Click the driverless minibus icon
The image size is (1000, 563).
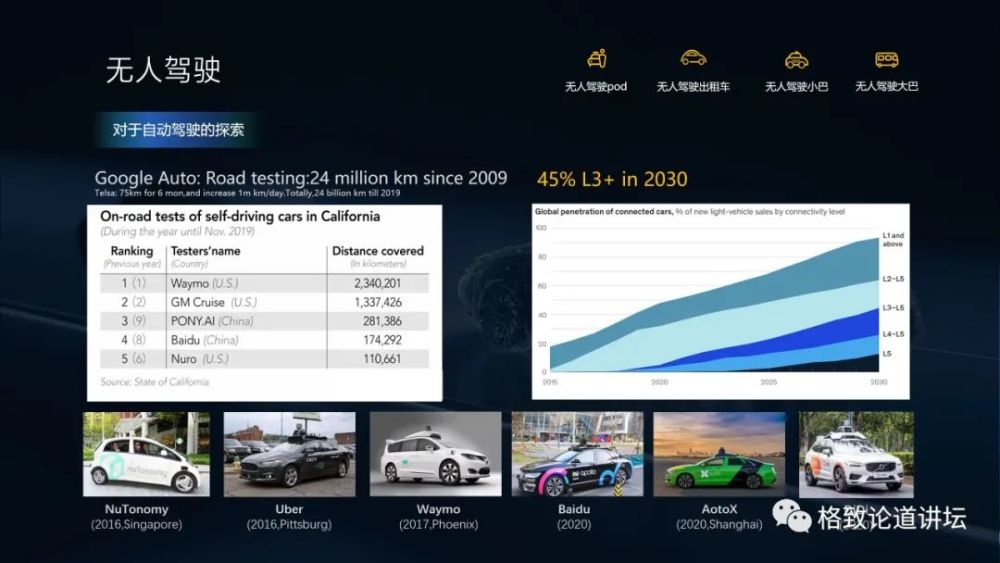(797, 60)
